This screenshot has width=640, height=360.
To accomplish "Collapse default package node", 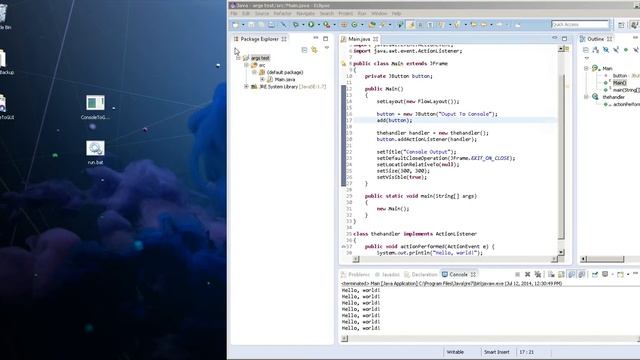I will (x=254, y=72).
